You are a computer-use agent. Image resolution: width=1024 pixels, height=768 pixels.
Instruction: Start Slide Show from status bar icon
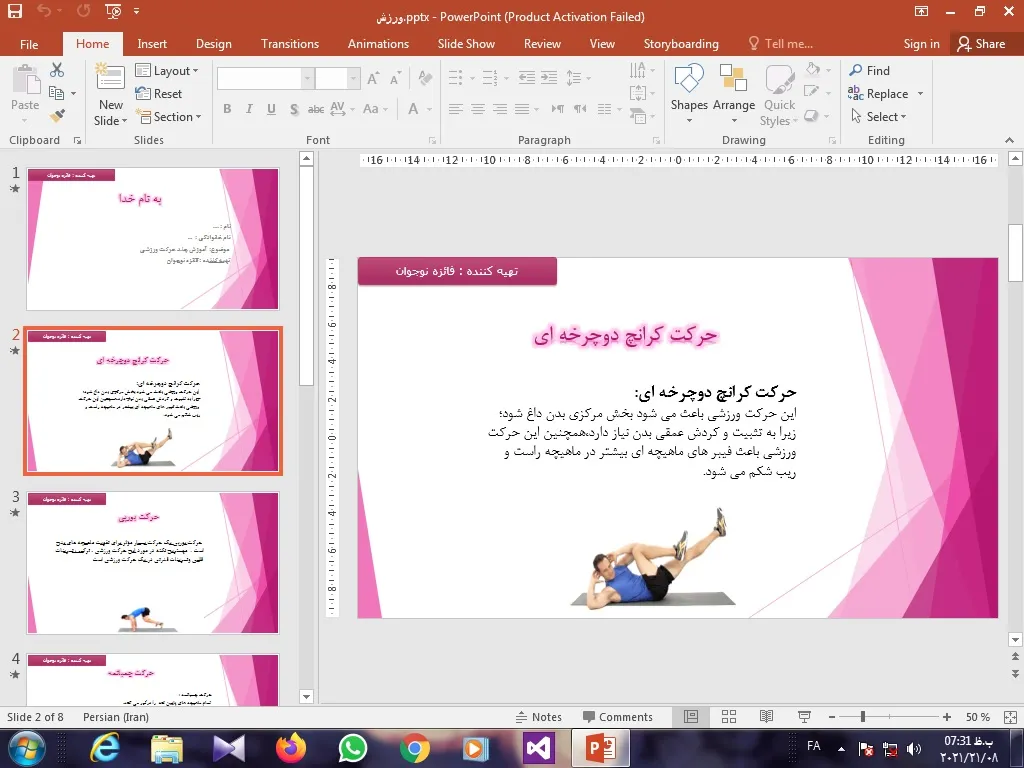click(804, 717)
